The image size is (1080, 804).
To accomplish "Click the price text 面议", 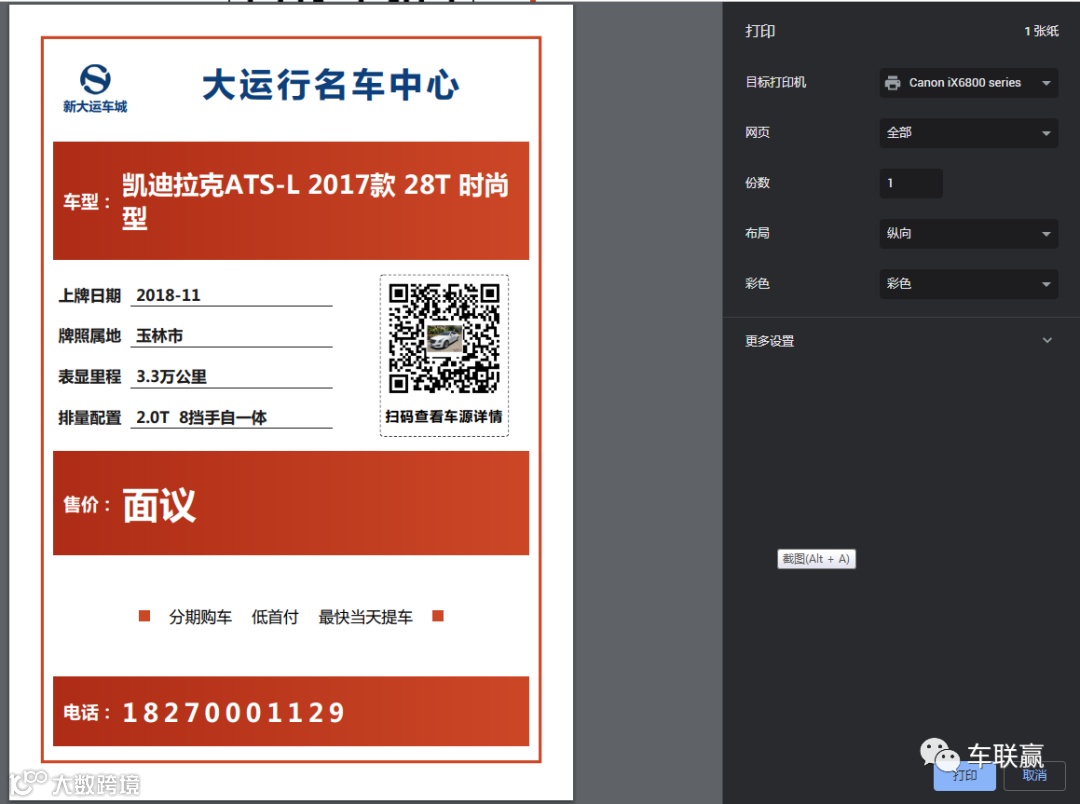I will click(x=159, y=506).
